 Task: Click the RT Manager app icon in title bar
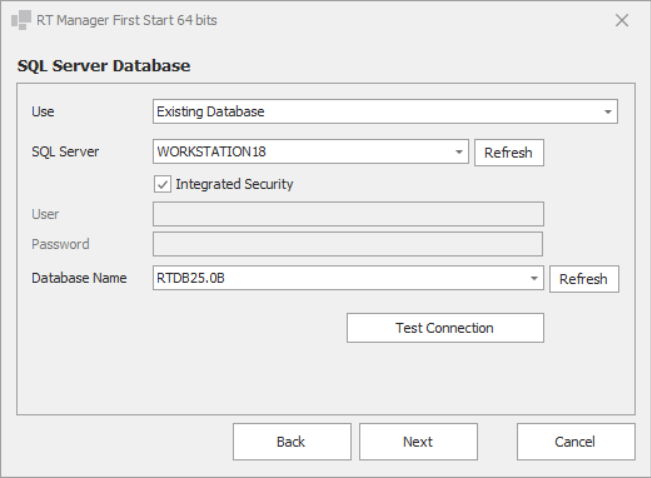coord(19,20)
